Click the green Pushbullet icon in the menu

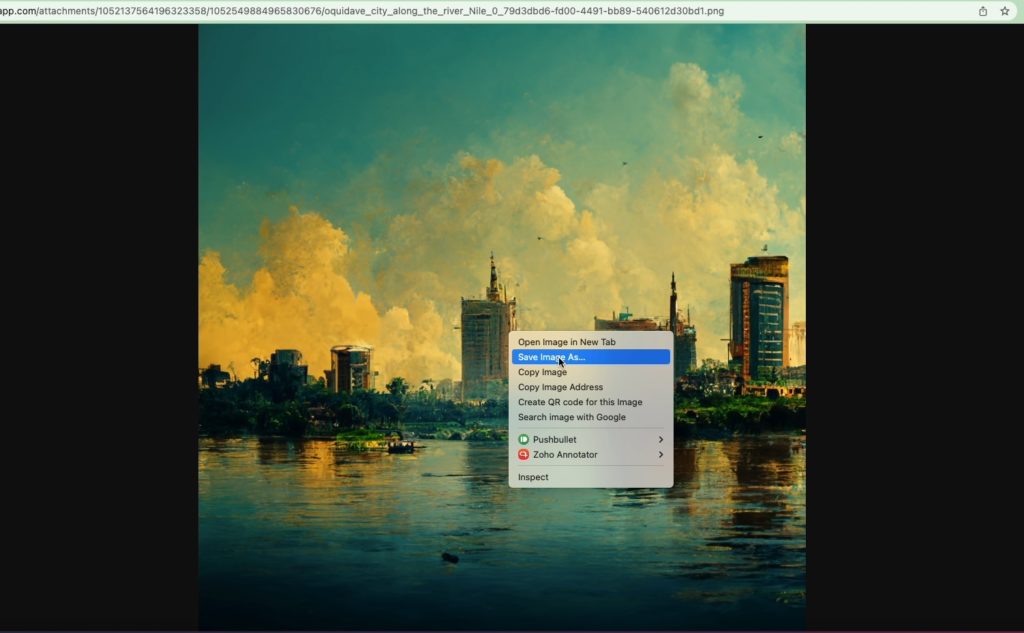click(x=523, y=440)
